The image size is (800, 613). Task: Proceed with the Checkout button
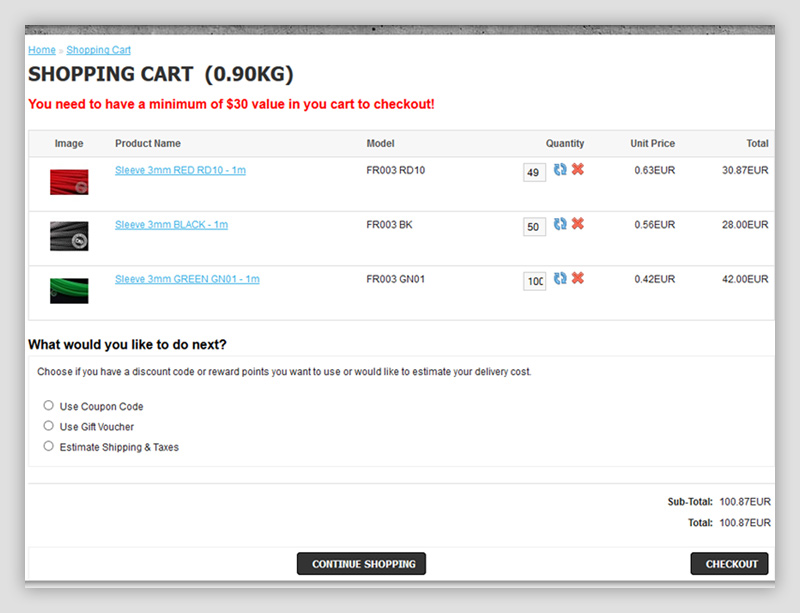pyautogui.click(x=729, y=564)
